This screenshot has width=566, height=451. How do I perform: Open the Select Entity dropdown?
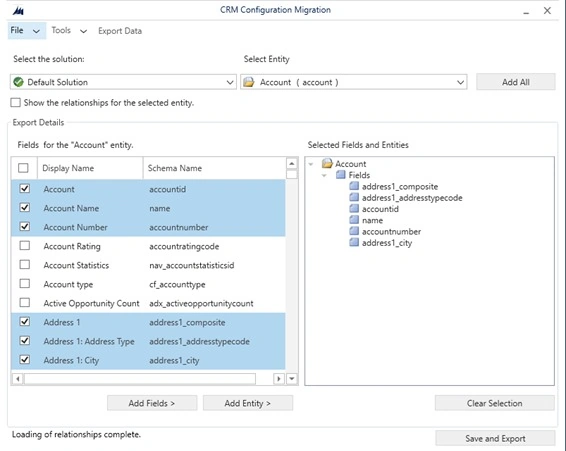(354, 82)
